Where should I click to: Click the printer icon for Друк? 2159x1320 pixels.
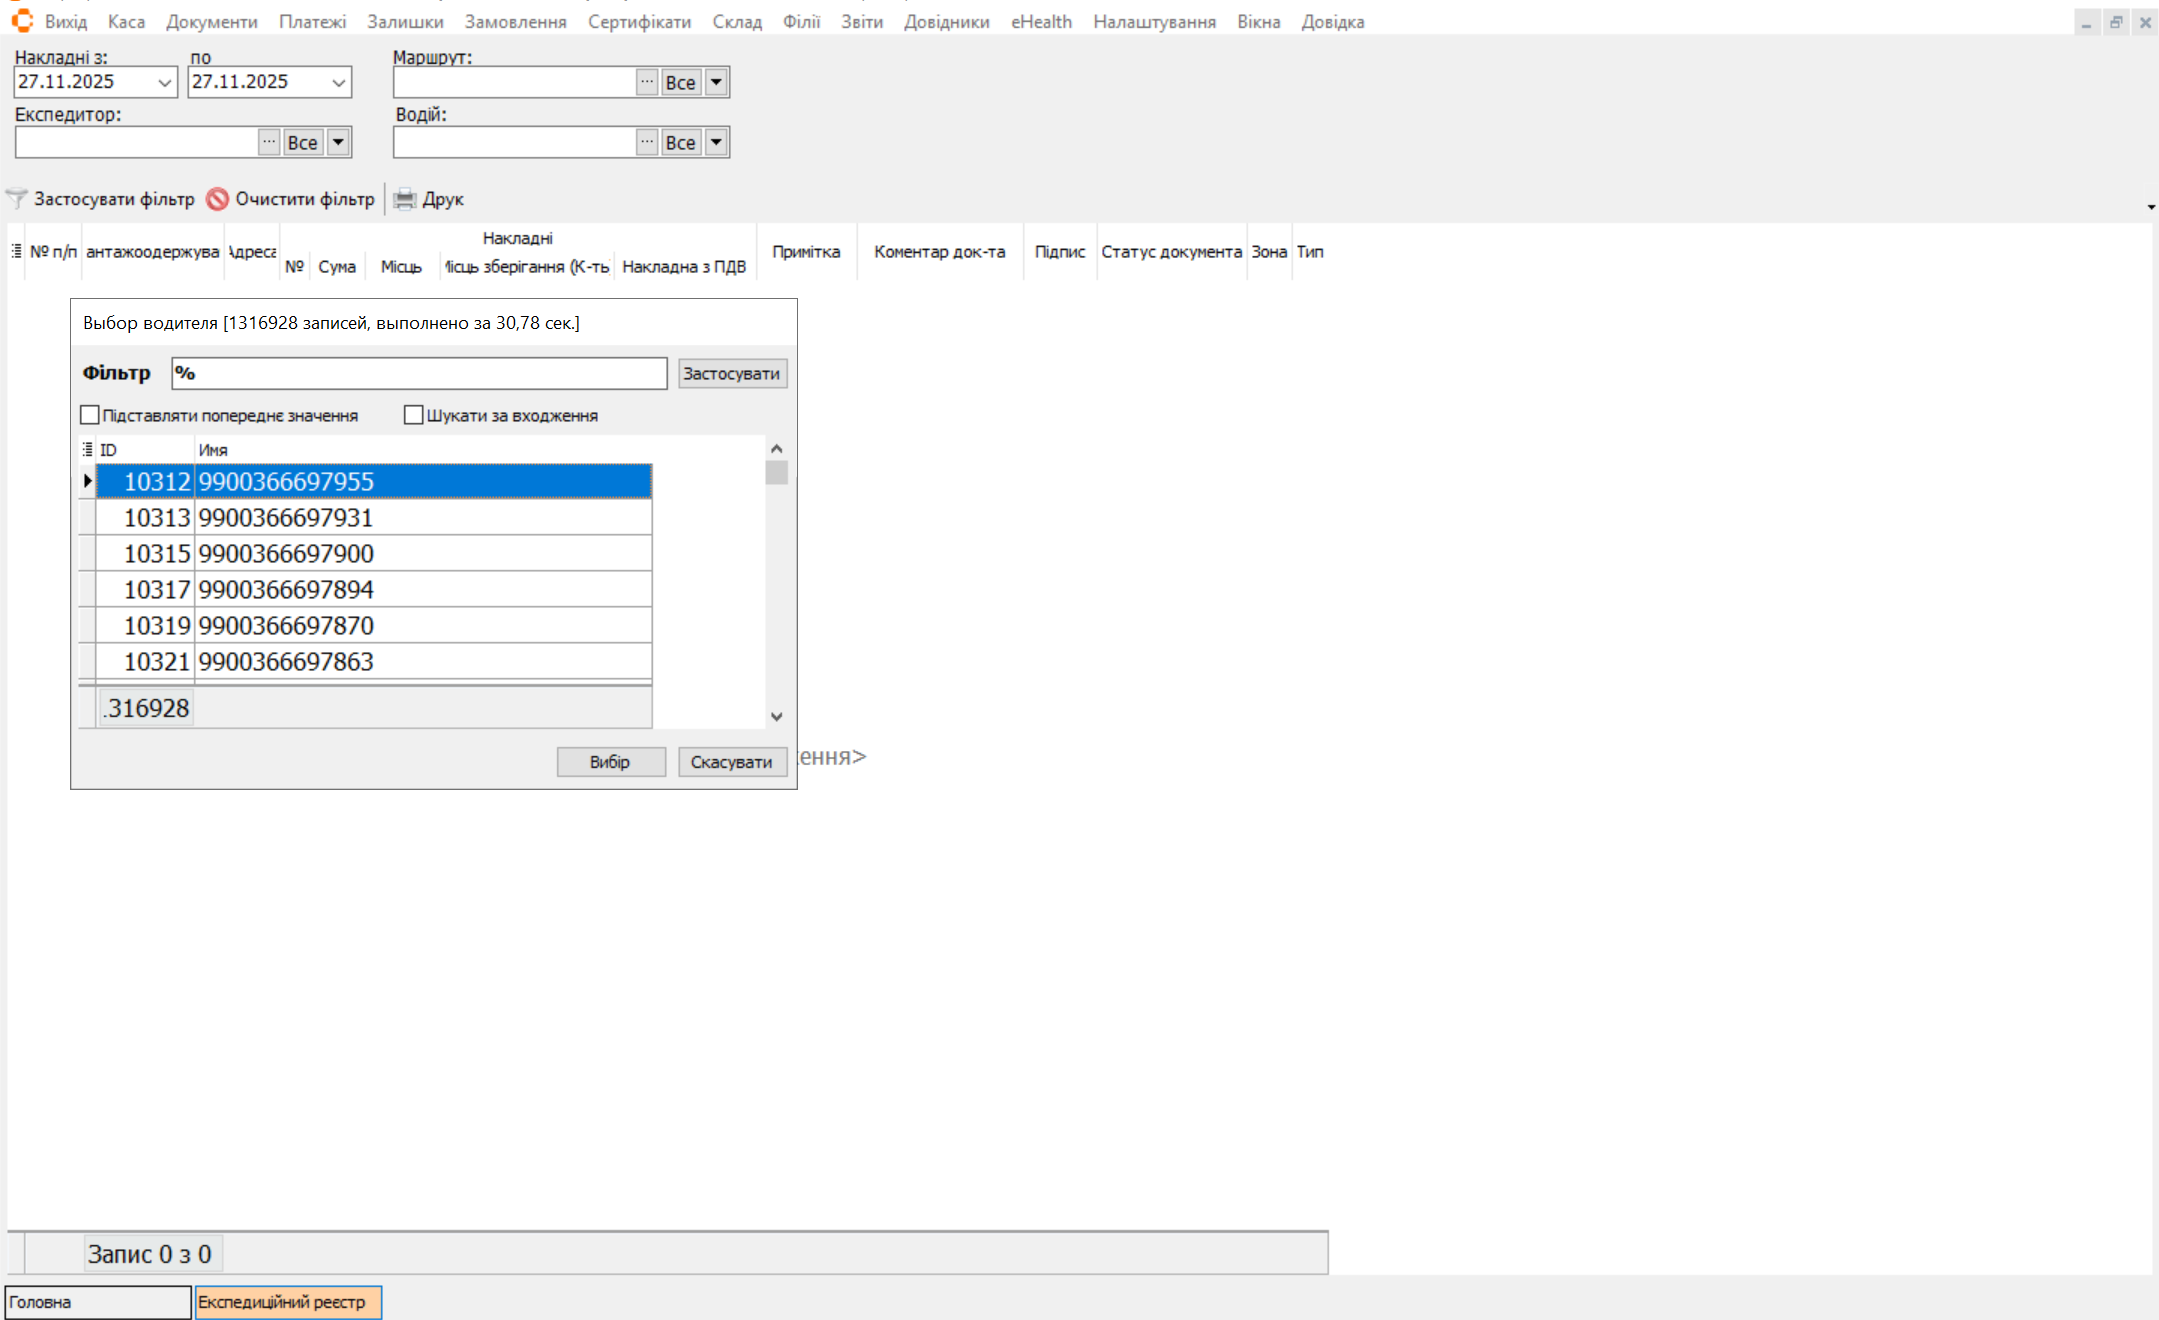[x=404, y=199]
